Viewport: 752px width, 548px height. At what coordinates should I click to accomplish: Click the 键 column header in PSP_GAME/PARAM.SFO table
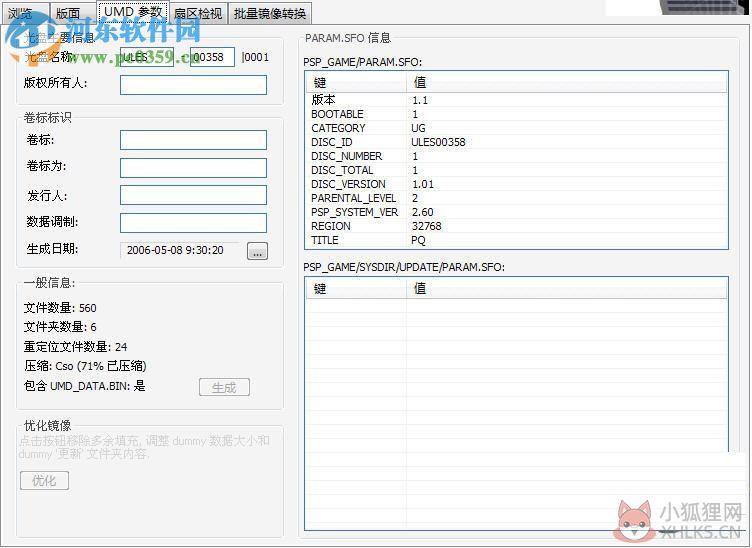pos(356,82)
